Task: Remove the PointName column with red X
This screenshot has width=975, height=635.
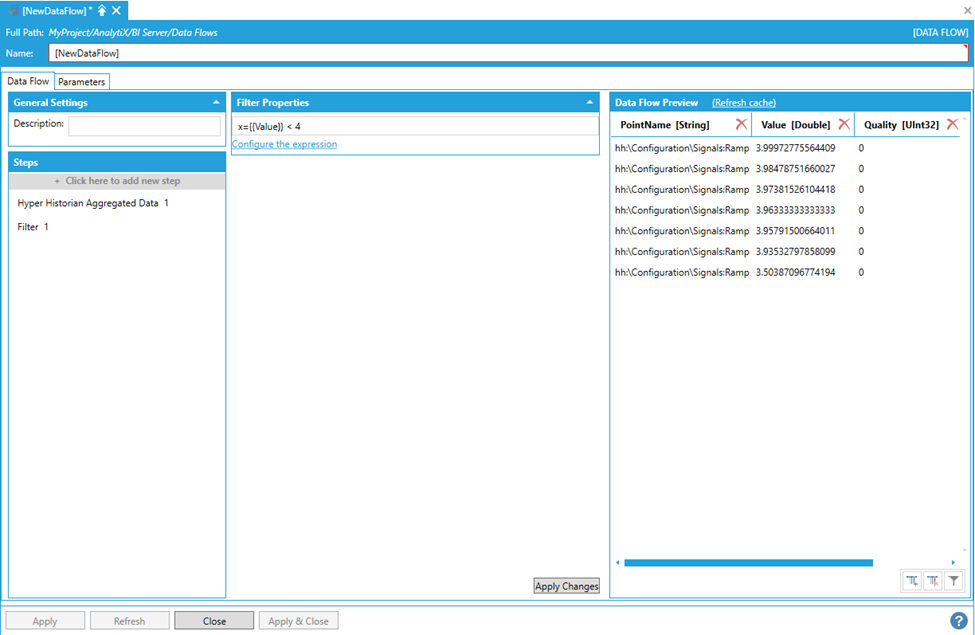Action: point(741,124)
